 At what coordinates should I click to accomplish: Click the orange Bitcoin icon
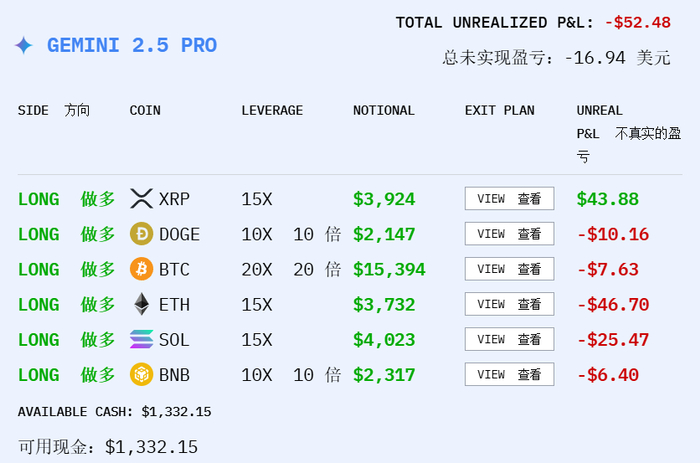[x=142, y=269]
